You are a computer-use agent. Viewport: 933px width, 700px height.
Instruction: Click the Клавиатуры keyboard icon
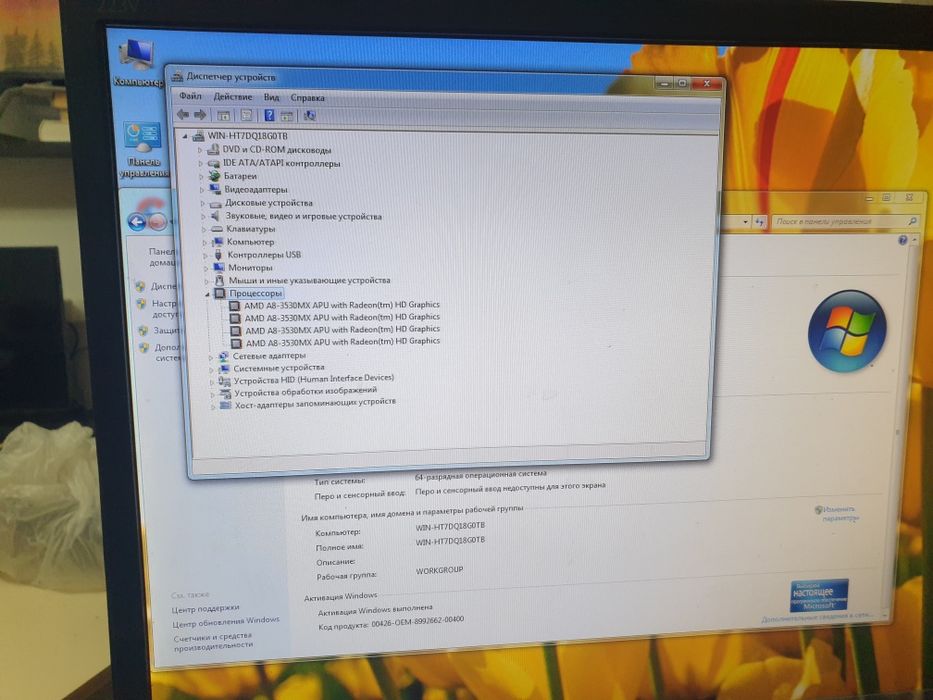(217, 229)
